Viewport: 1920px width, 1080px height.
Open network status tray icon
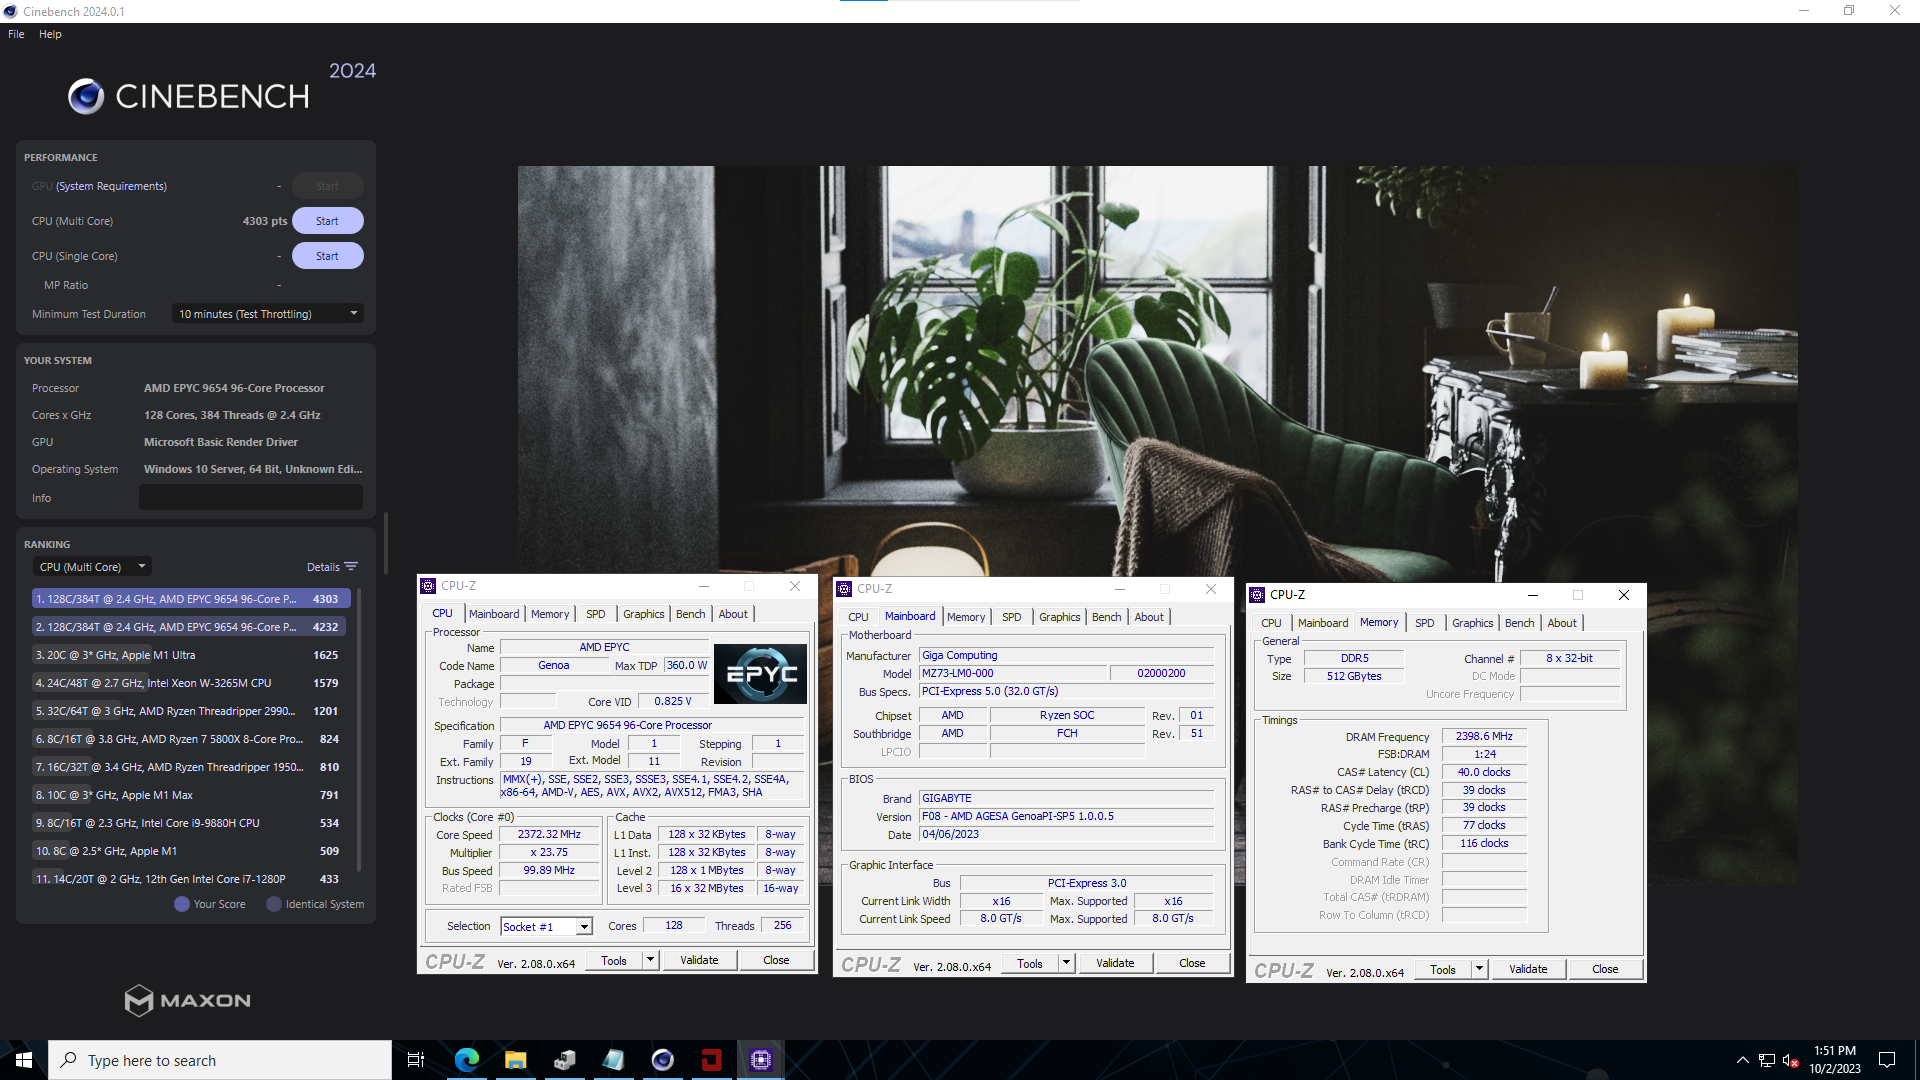coord(1767,1060)
